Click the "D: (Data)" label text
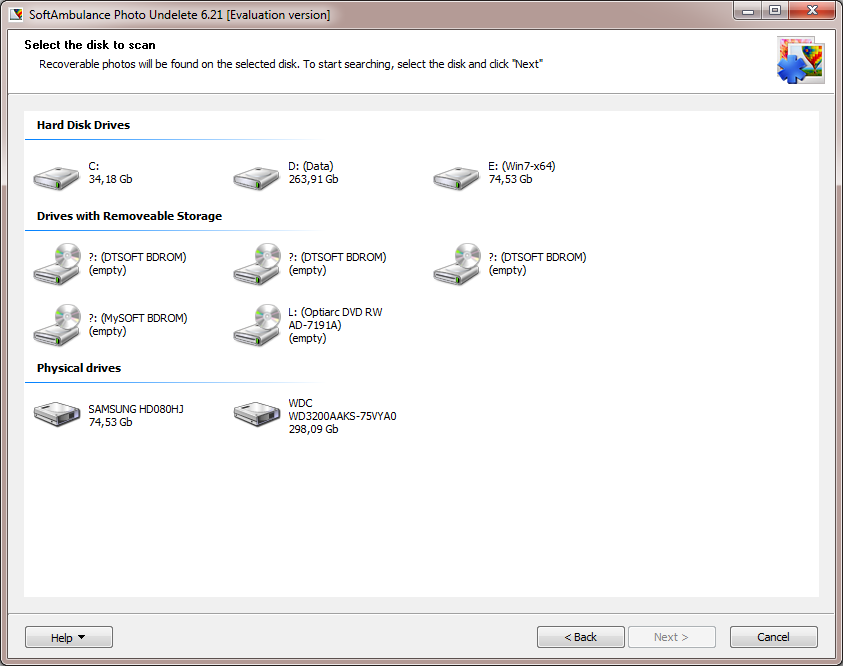 pos(311,166)
